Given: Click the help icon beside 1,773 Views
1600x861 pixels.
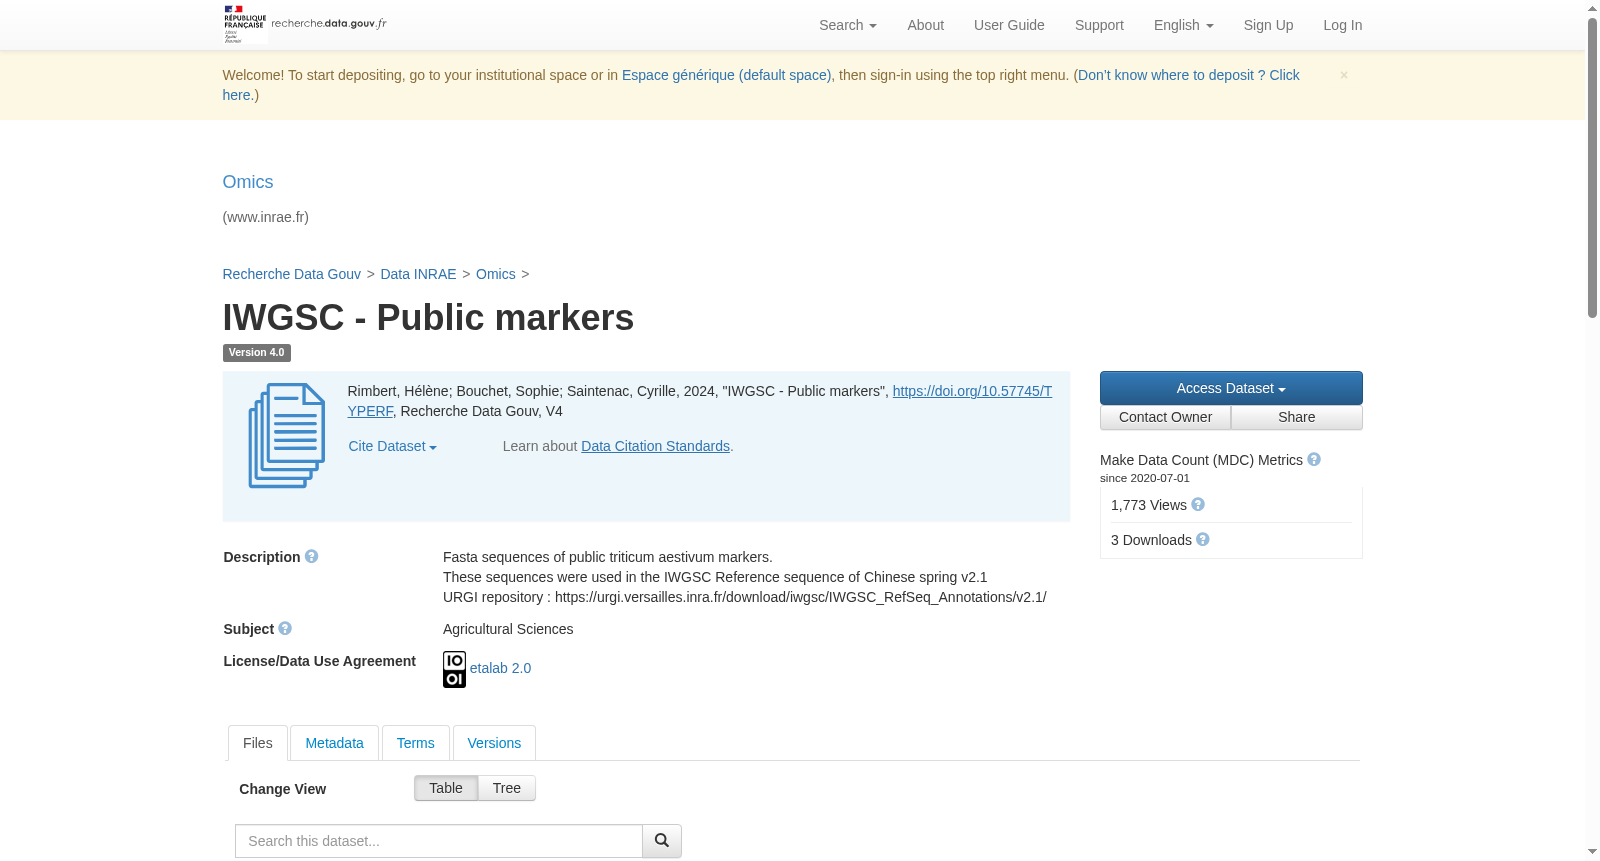Looking at the screenshot, I should 1198,505.
